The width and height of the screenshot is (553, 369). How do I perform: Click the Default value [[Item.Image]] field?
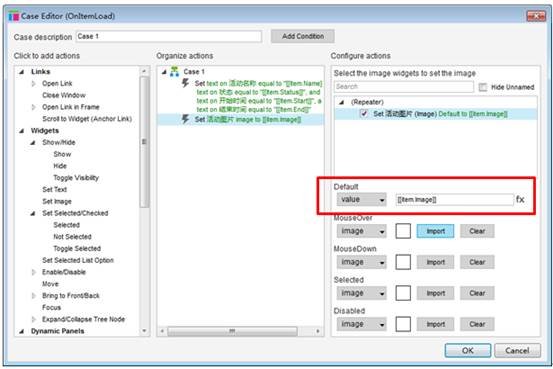pyautogui.click(x=454, y=200)
